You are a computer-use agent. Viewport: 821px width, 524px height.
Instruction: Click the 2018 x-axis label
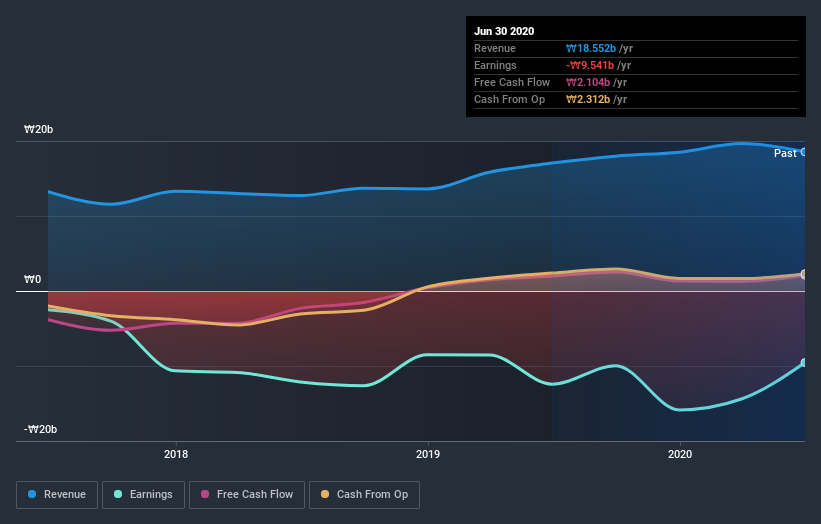pos(176,454)
